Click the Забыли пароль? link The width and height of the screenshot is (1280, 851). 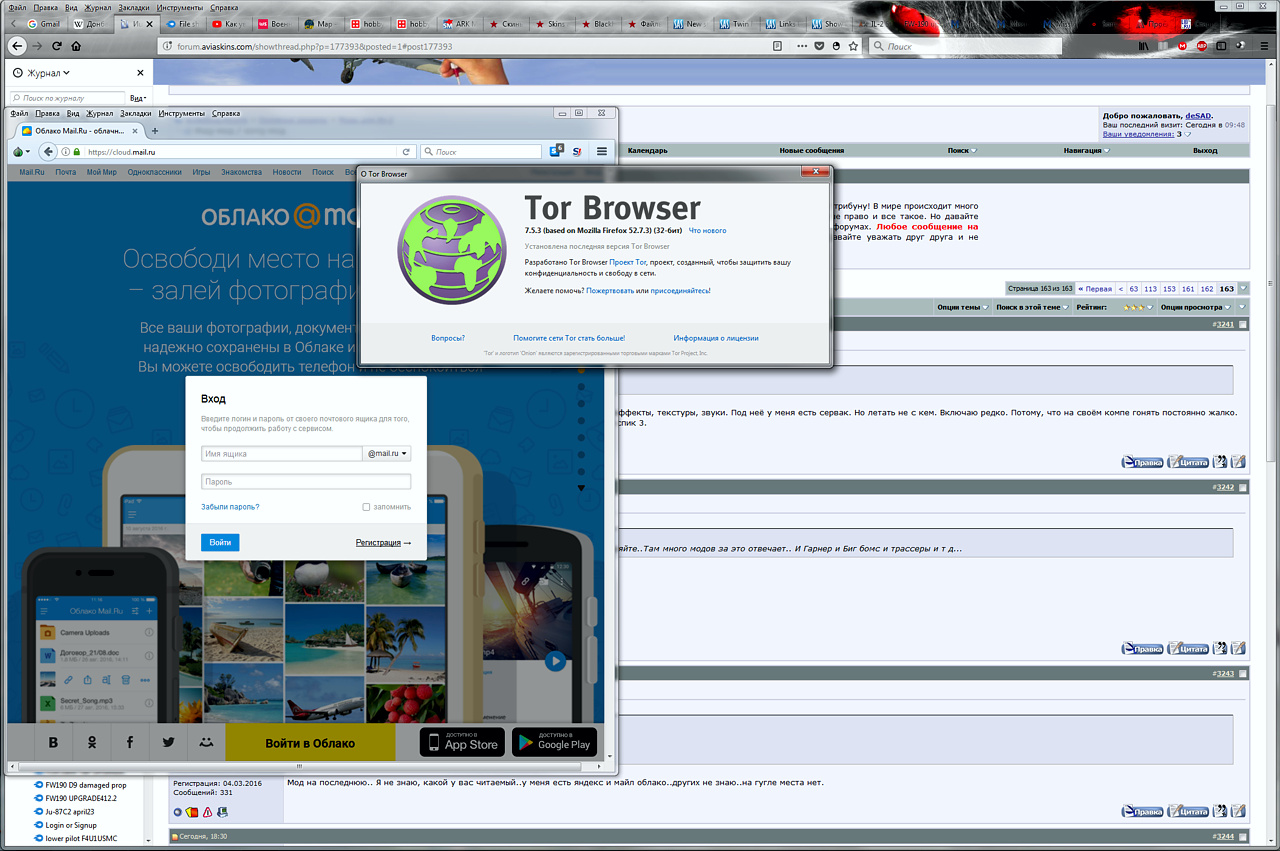[230, 507]
